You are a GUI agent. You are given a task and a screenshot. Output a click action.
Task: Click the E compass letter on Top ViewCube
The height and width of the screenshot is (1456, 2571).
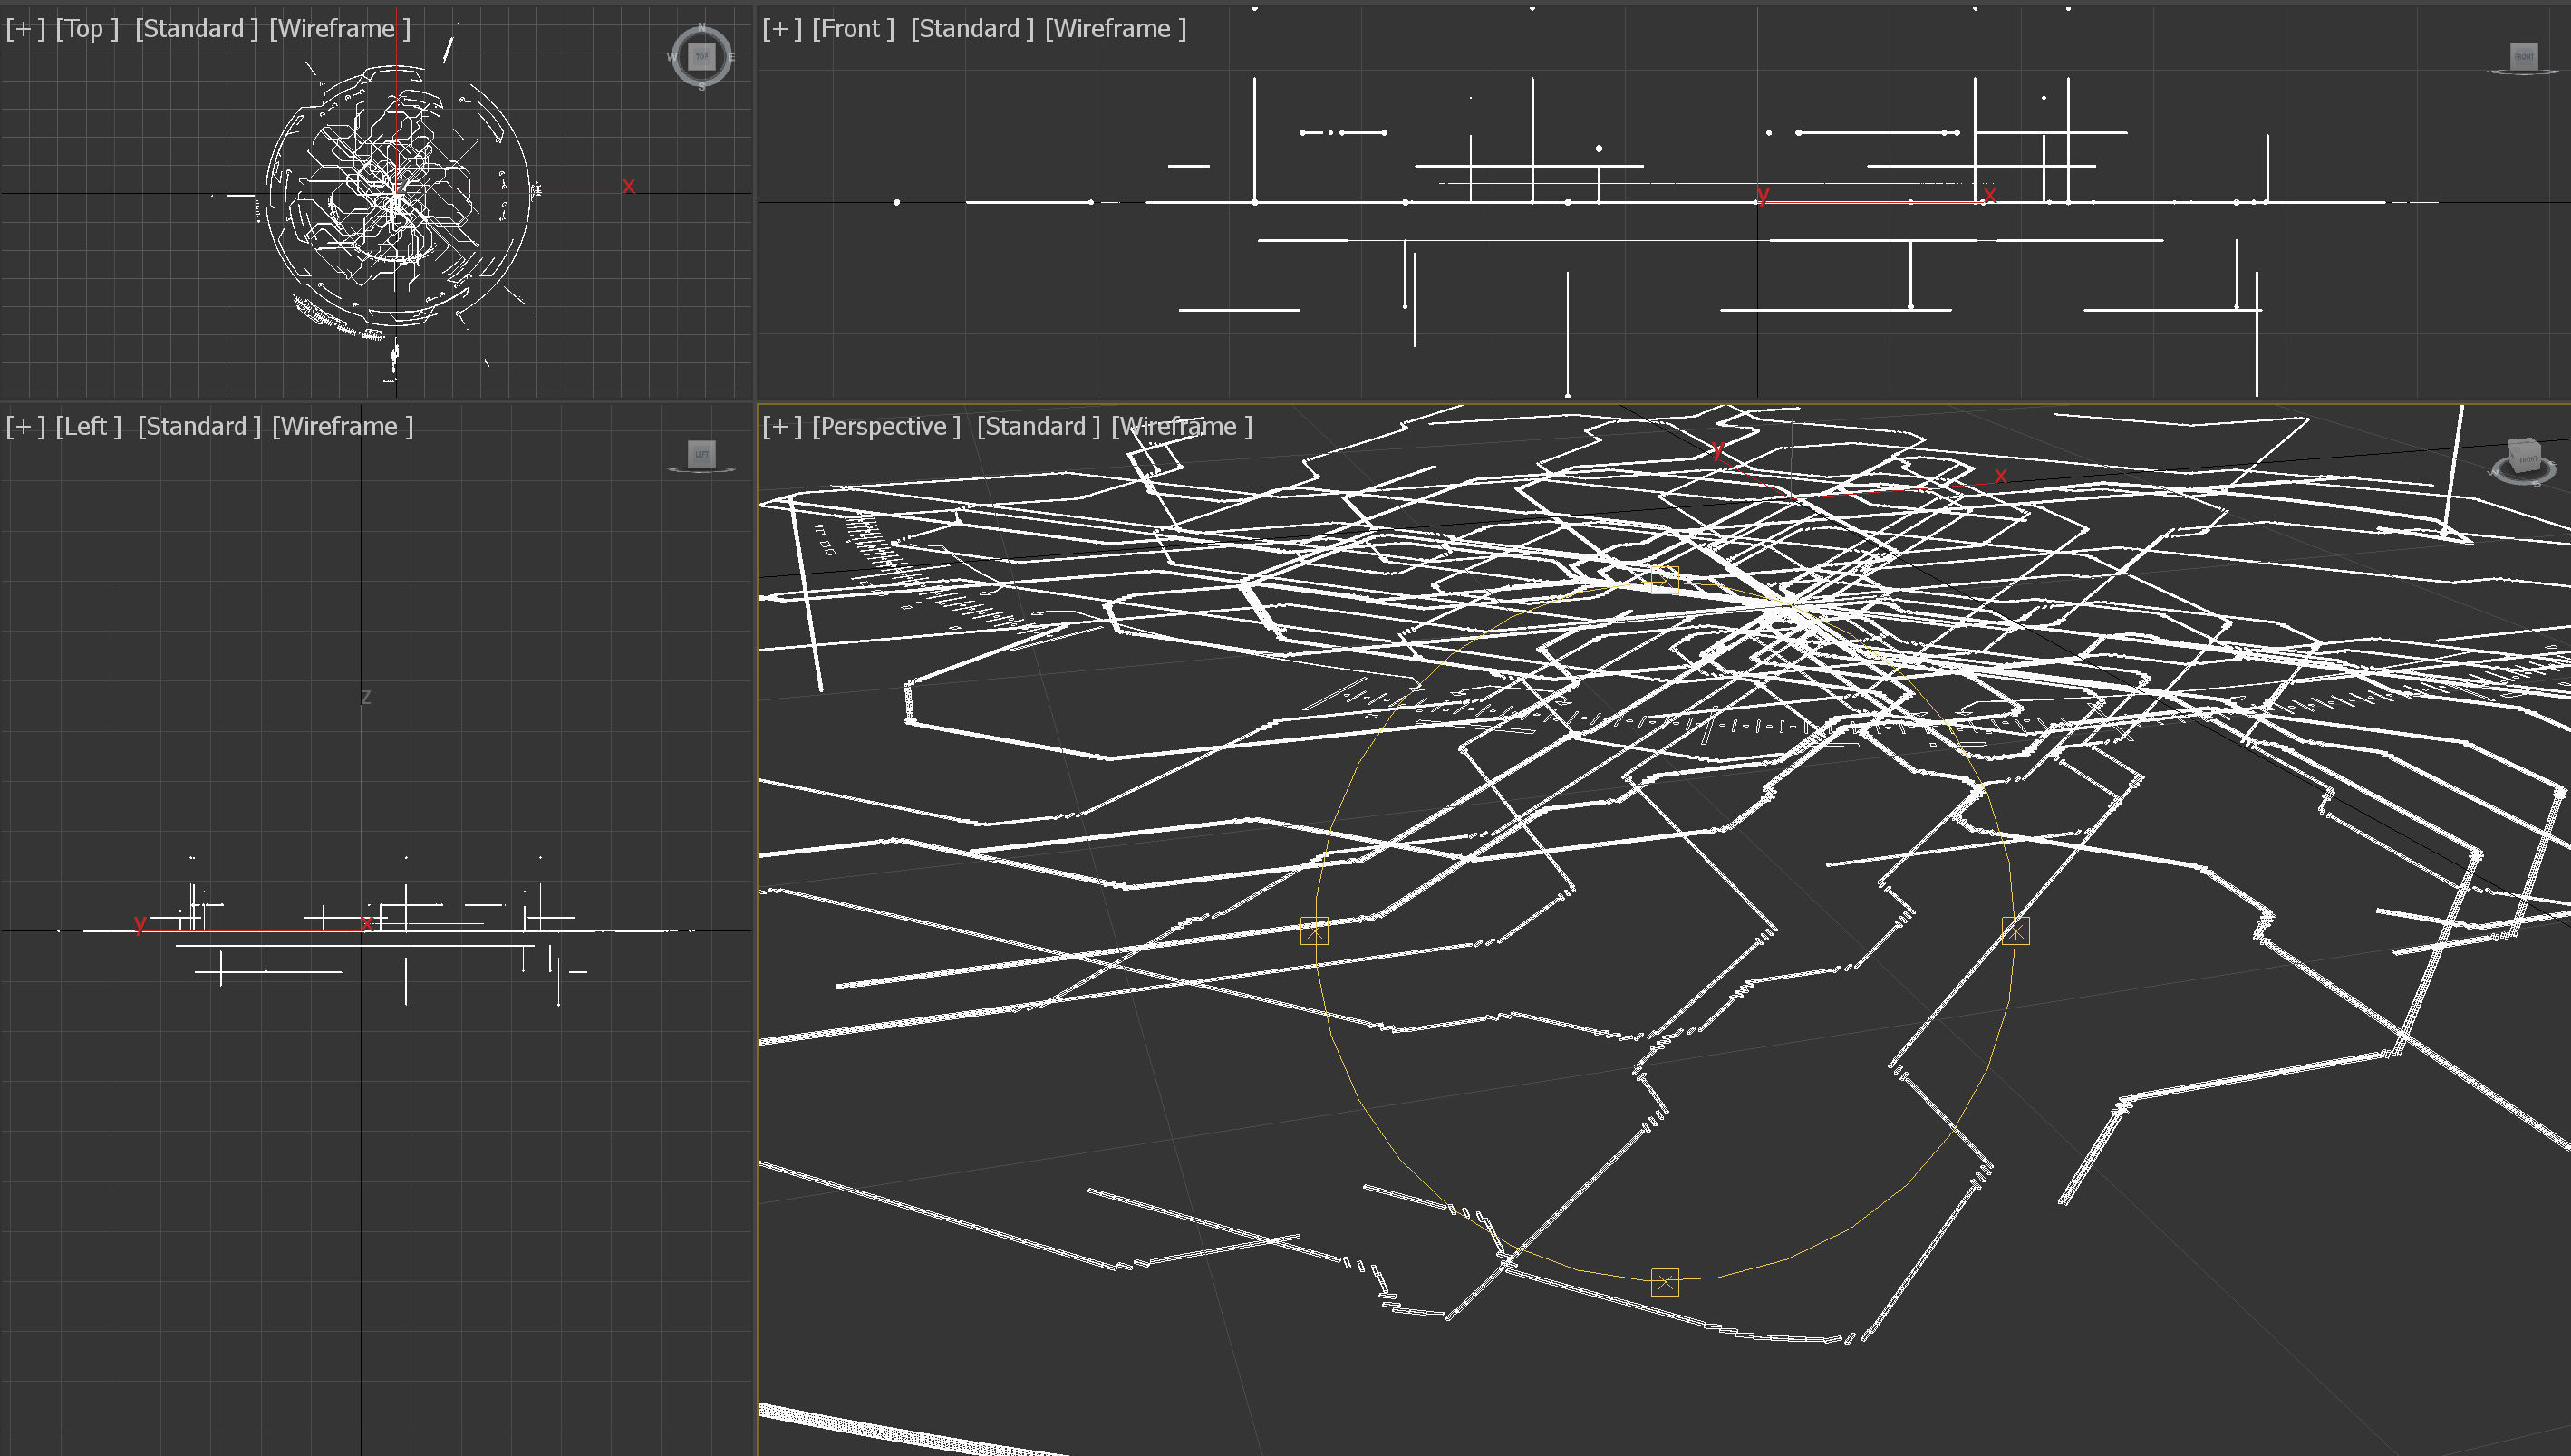coord(733,57)
